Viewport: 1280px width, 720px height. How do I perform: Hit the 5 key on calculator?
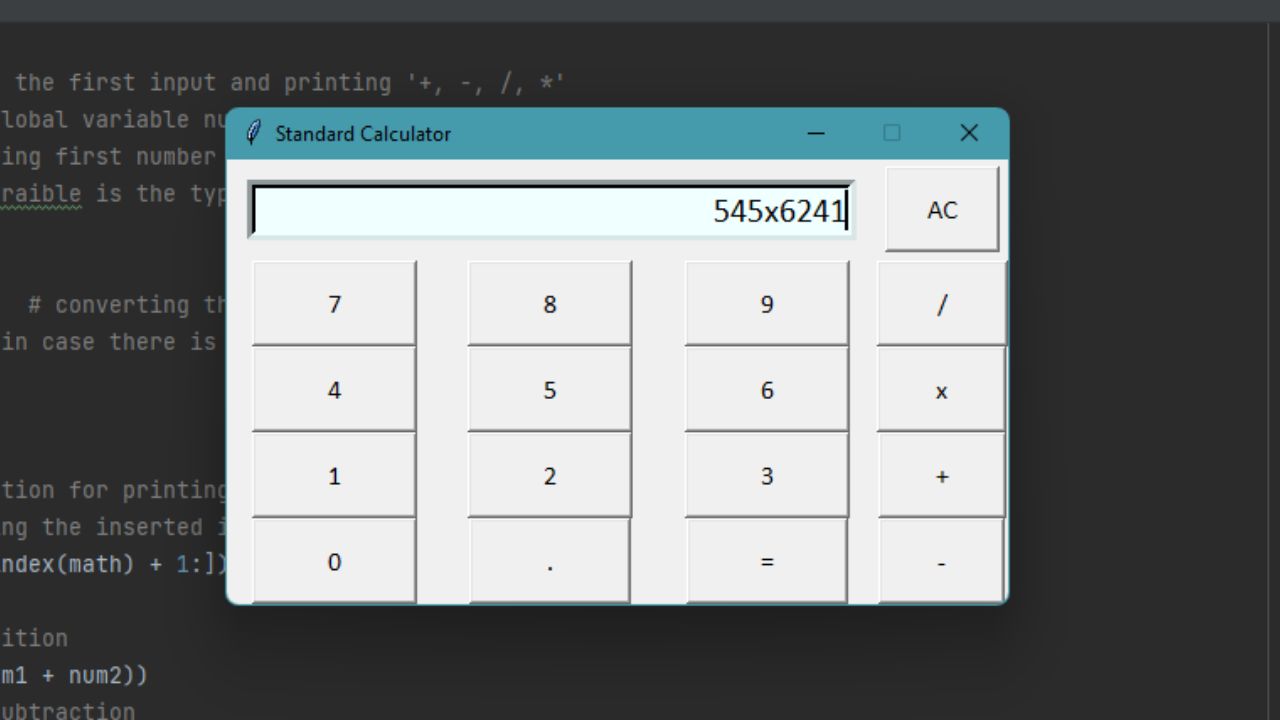pyautogui.click(x=550, y=390)
